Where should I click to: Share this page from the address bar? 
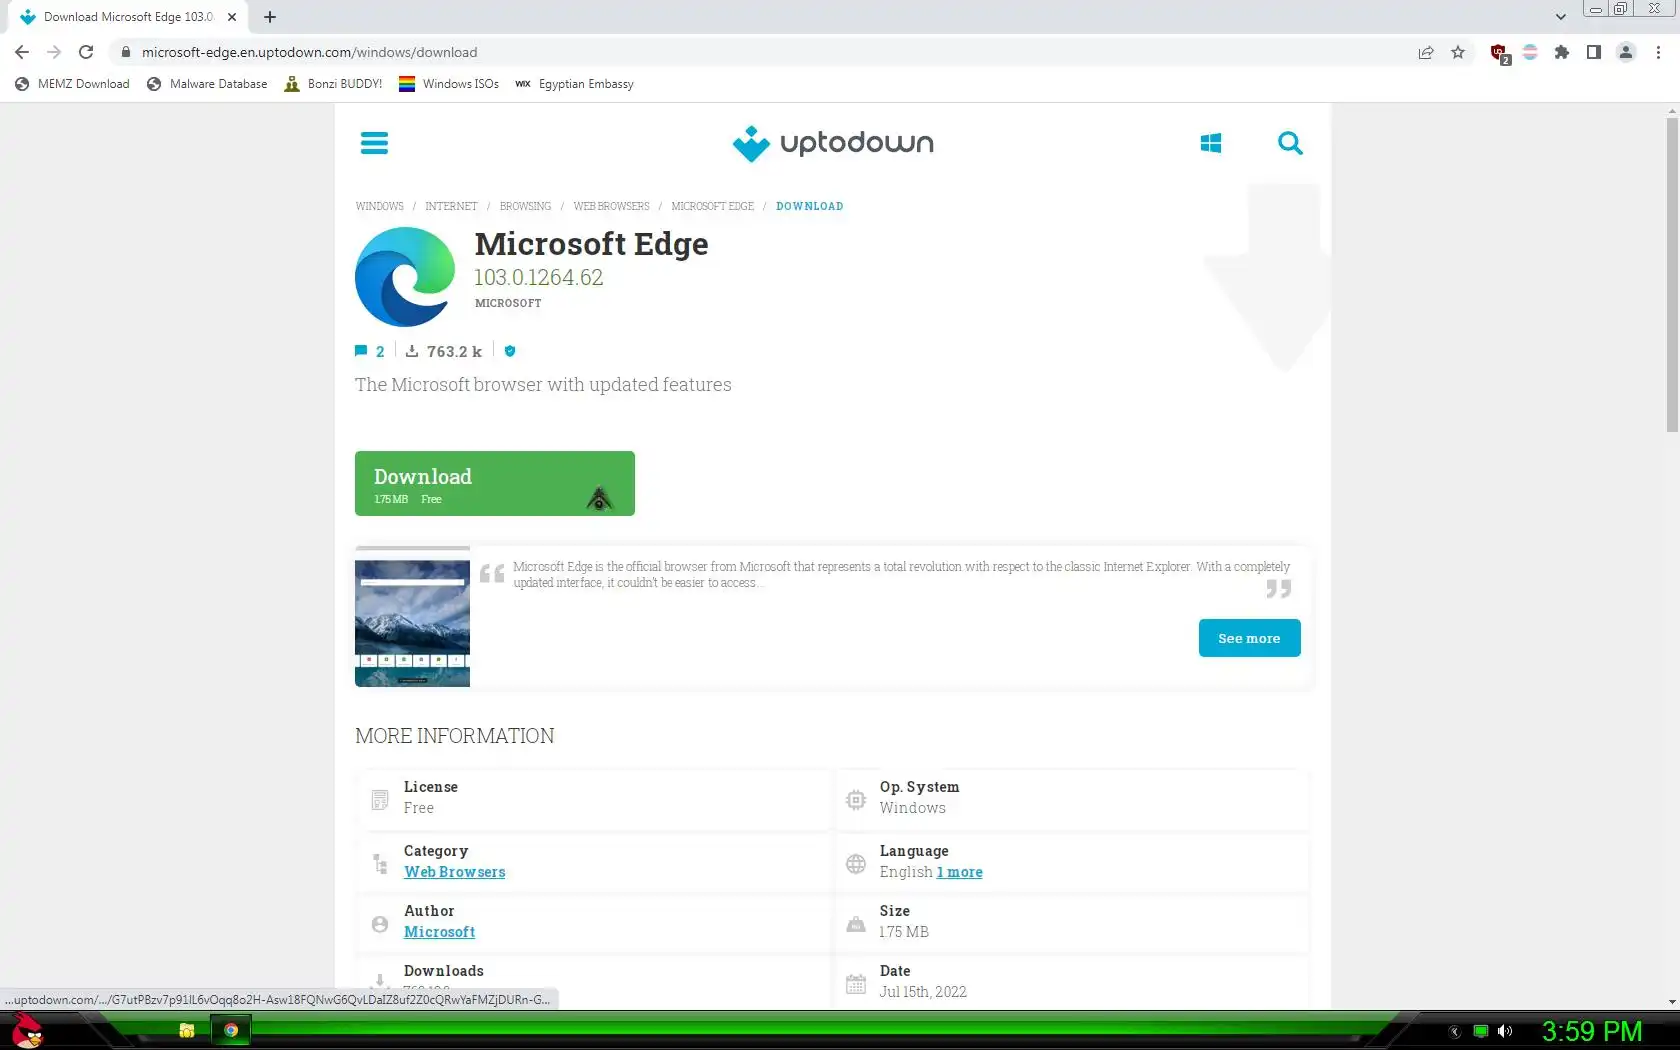point(1426,52)
